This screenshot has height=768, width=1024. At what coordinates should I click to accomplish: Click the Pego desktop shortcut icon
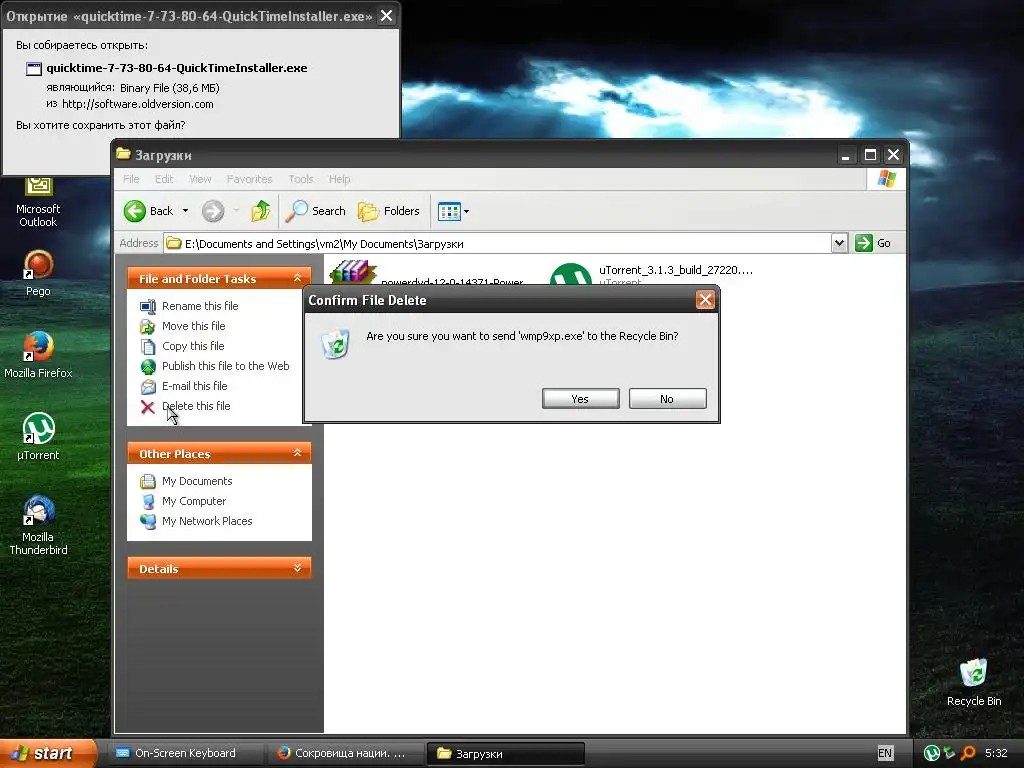point(39,264)
